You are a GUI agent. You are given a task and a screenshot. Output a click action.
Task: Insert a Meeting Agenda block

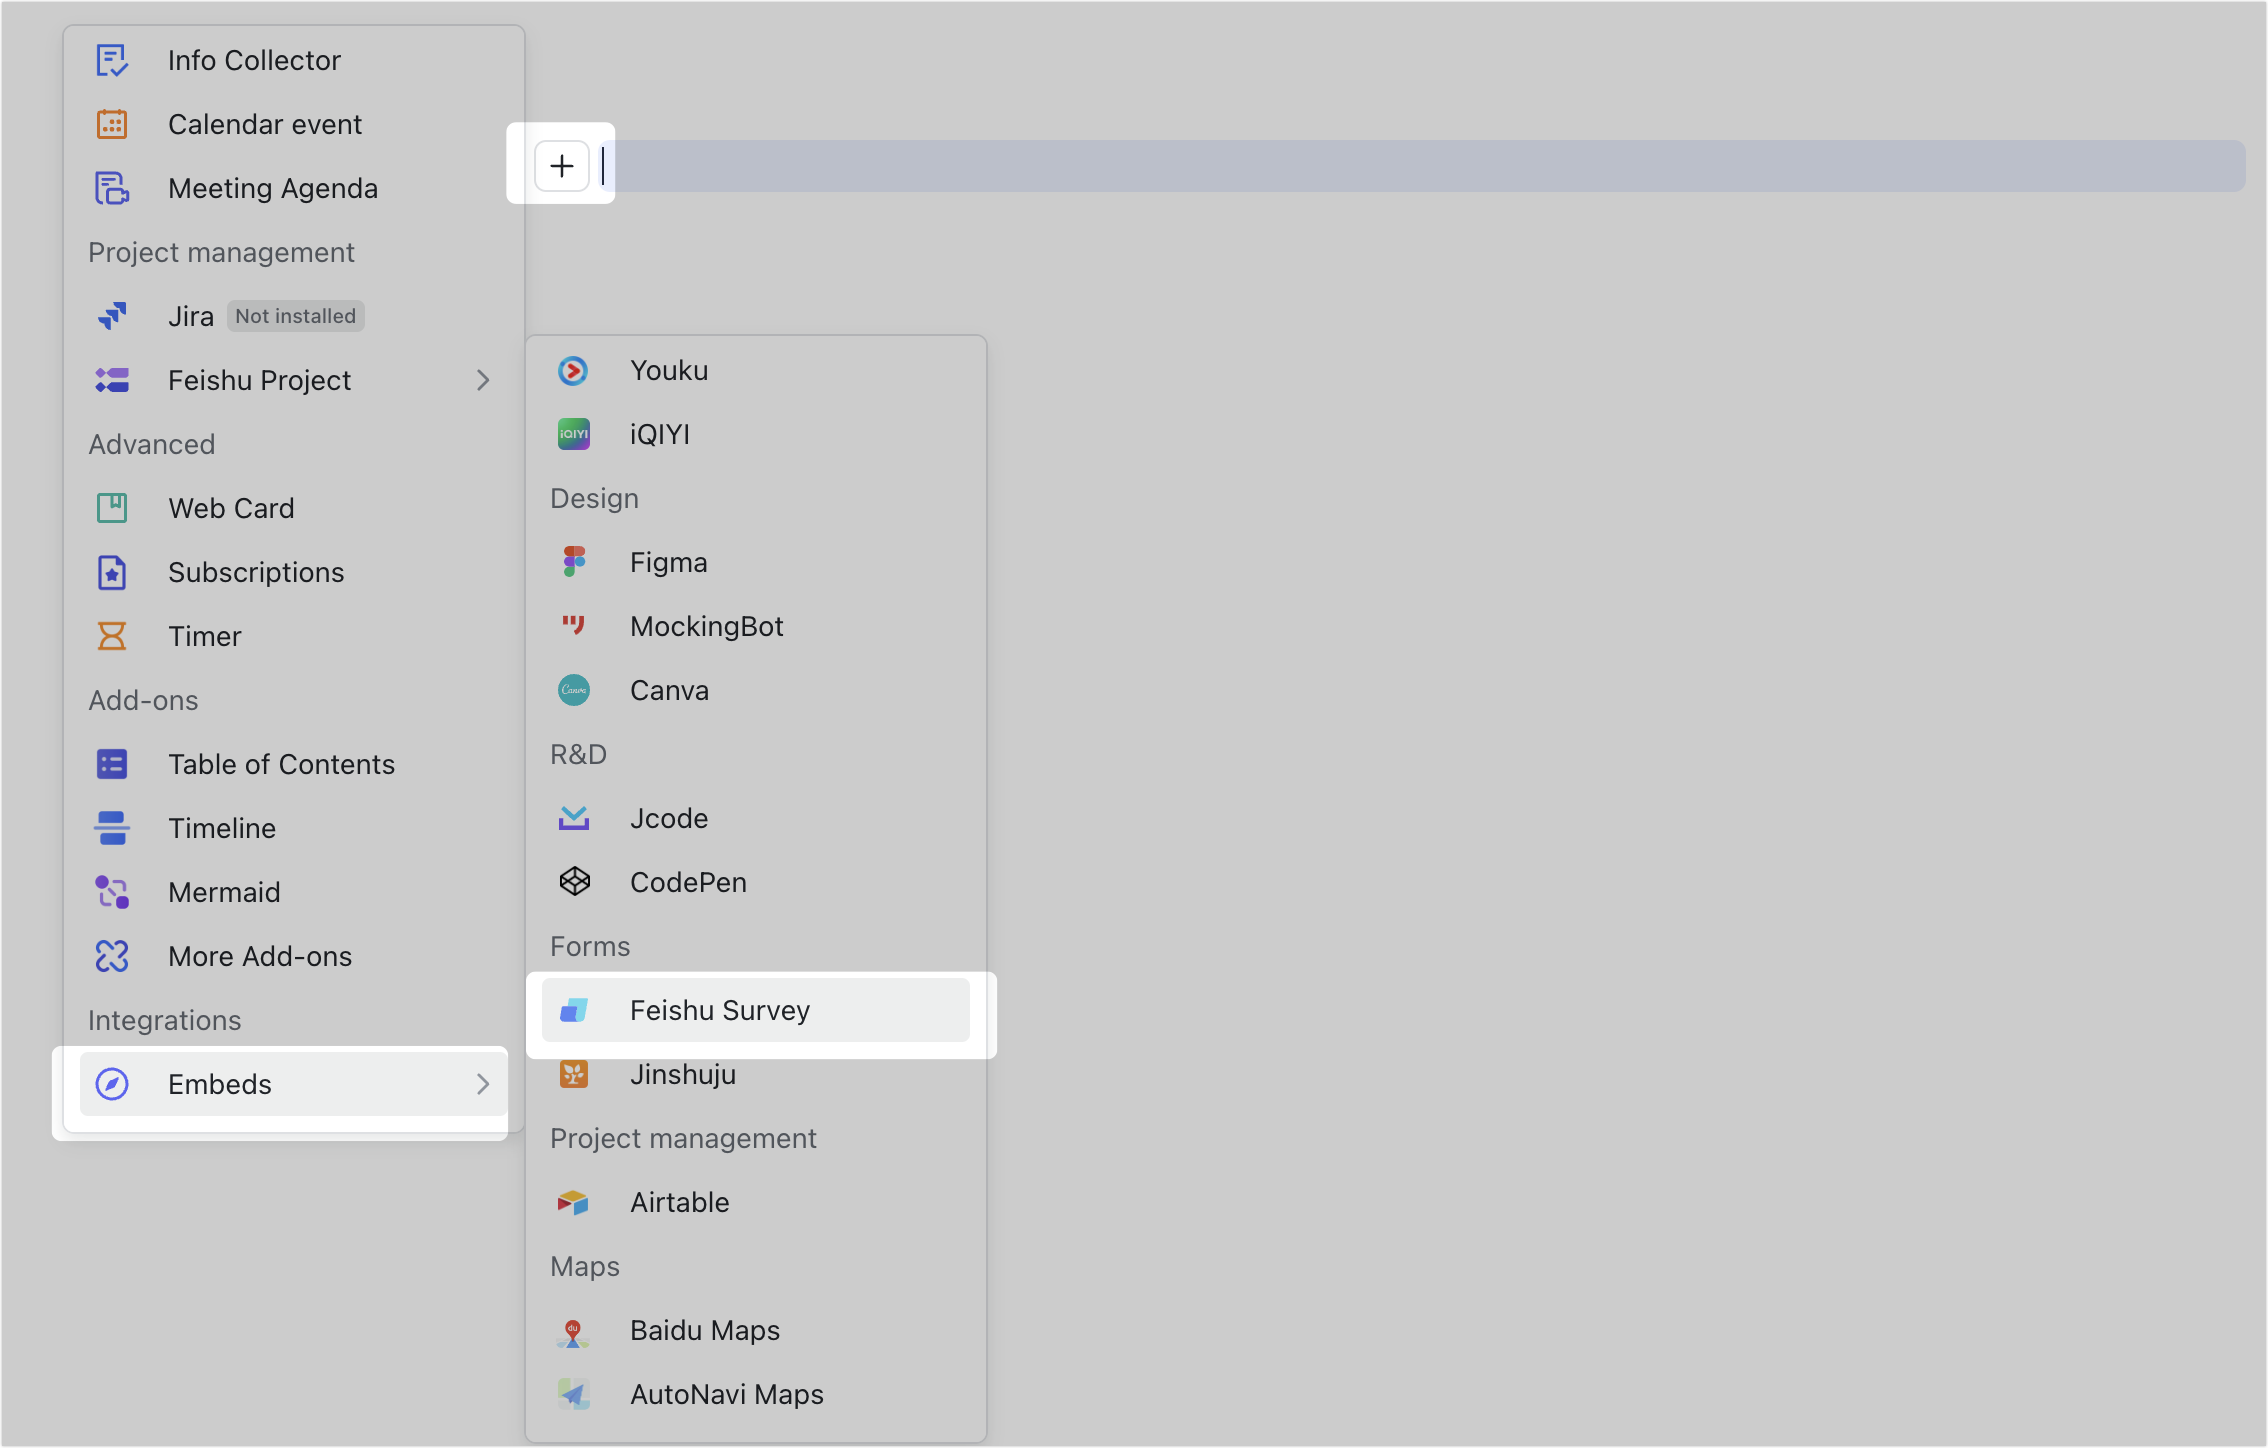[294, 188]
